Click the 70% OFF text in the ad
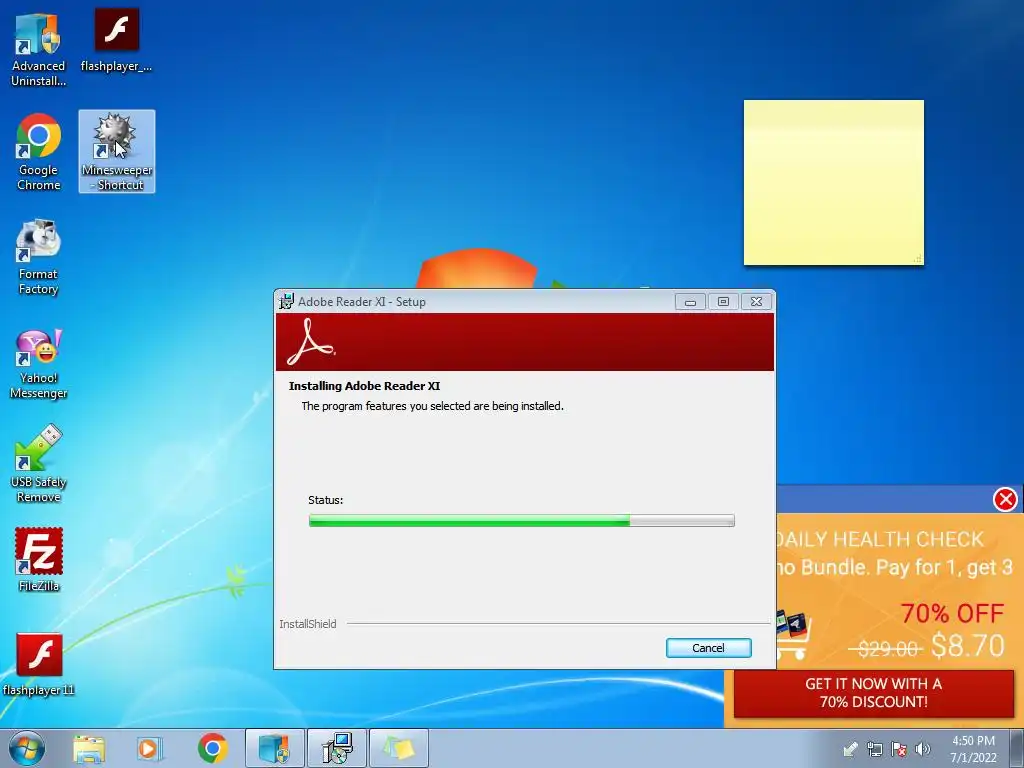 pyautogui.click(x=952, y=613)
